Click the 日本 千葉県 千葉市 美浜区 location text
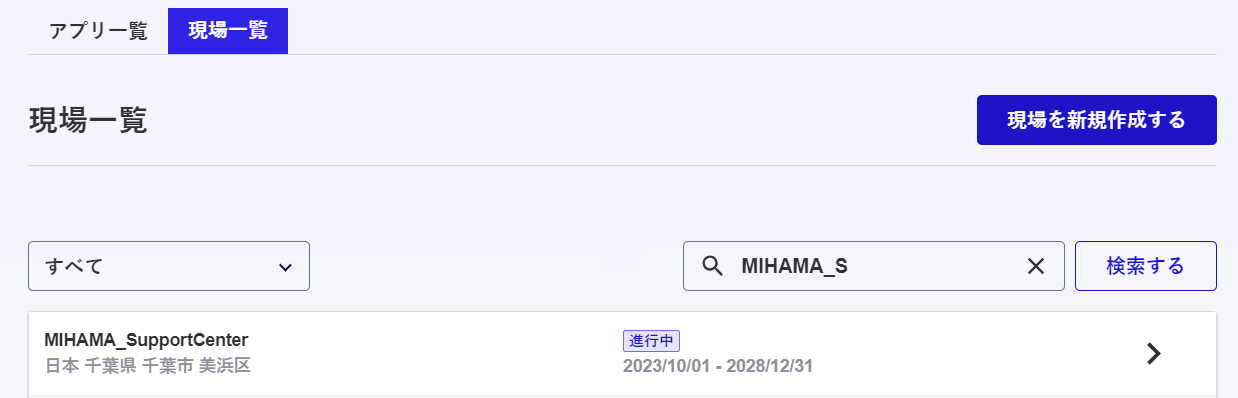The width and height of the screenshot is (1238, 398). (148, 365)
